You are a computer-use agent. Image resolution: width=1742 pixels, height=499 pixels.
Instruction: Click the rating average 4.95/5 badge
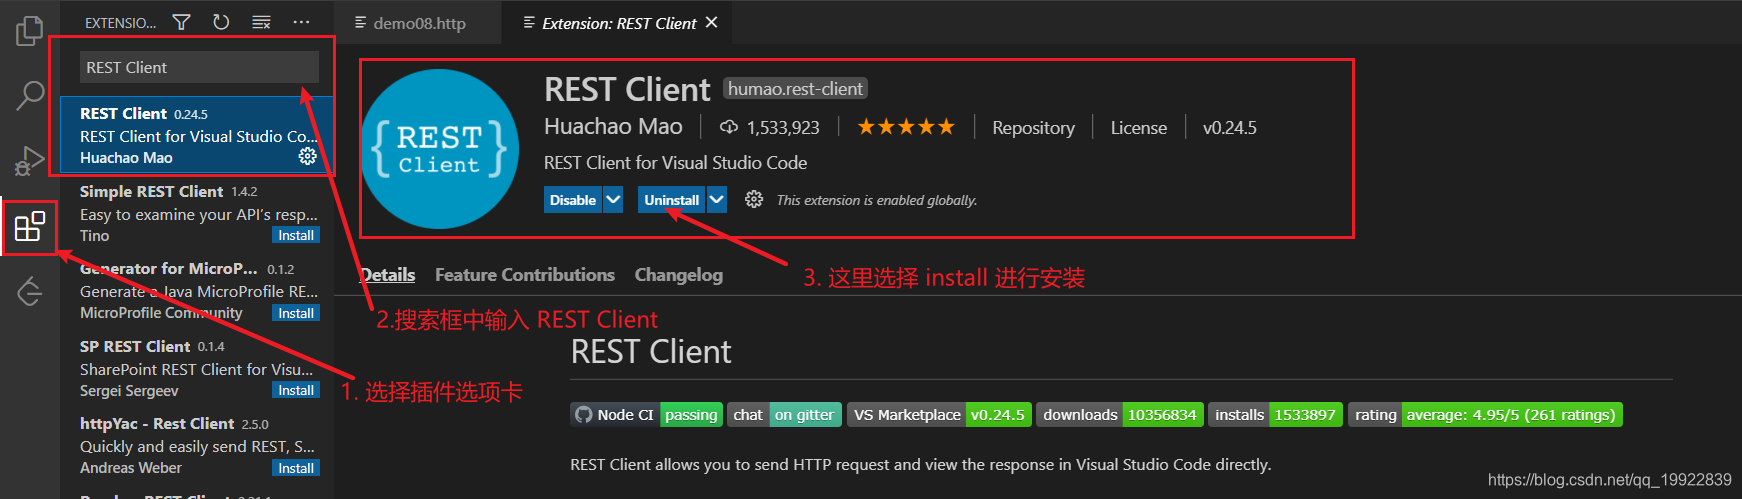(x=1485, y=415)
